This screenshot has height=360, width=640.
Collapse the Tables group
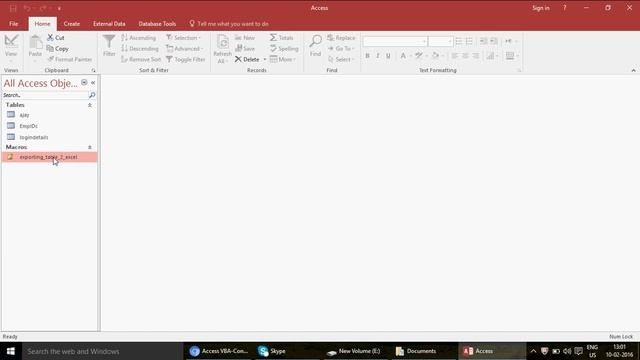(x=90, y=105)
